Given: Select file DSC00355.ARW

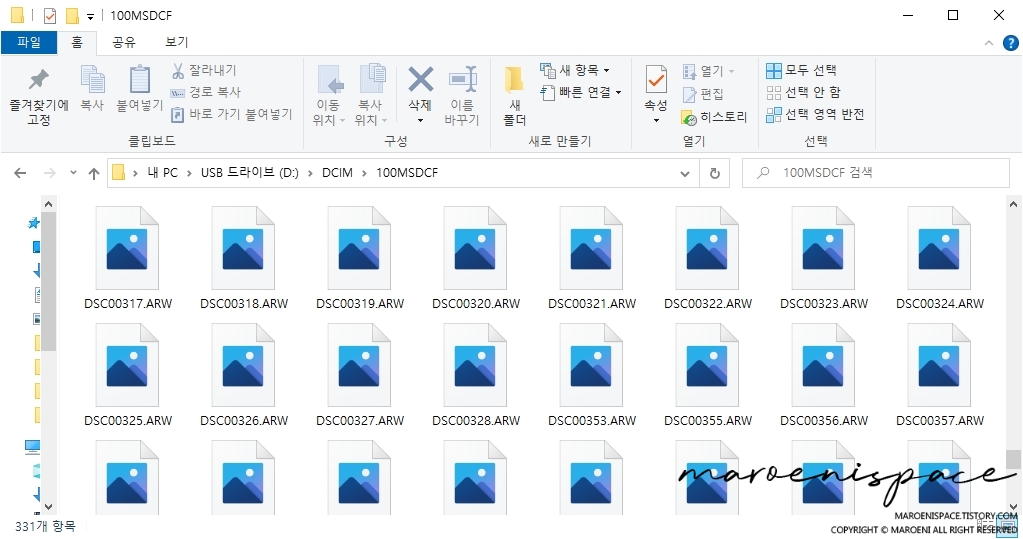Looking at the screenshot, I should tap(708, 375).
